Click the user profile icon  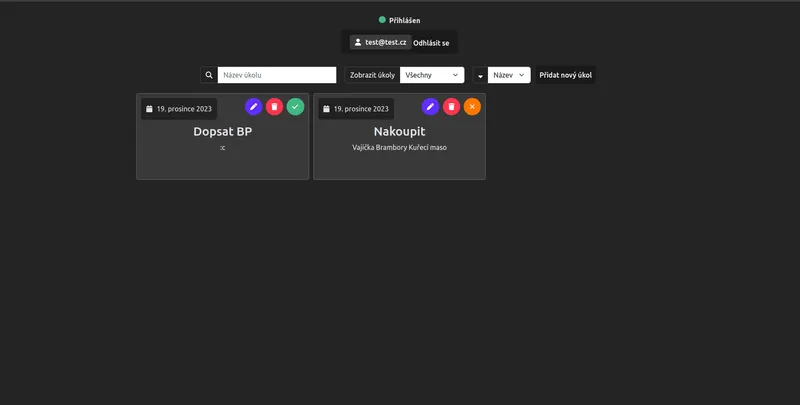[358, 42]
